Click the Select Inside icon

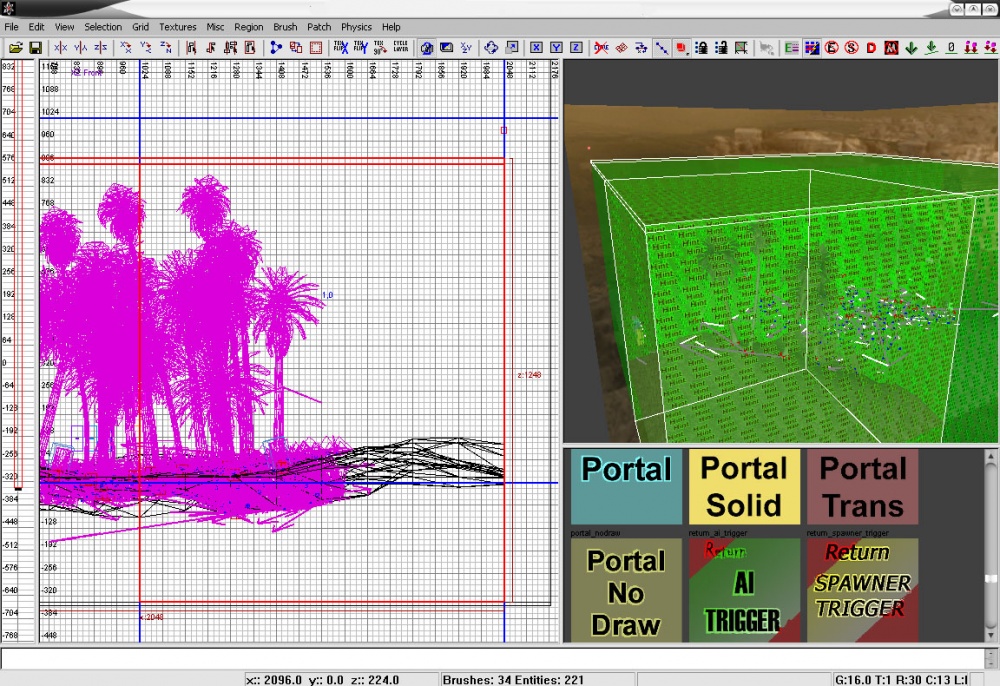tap(250, 48)
